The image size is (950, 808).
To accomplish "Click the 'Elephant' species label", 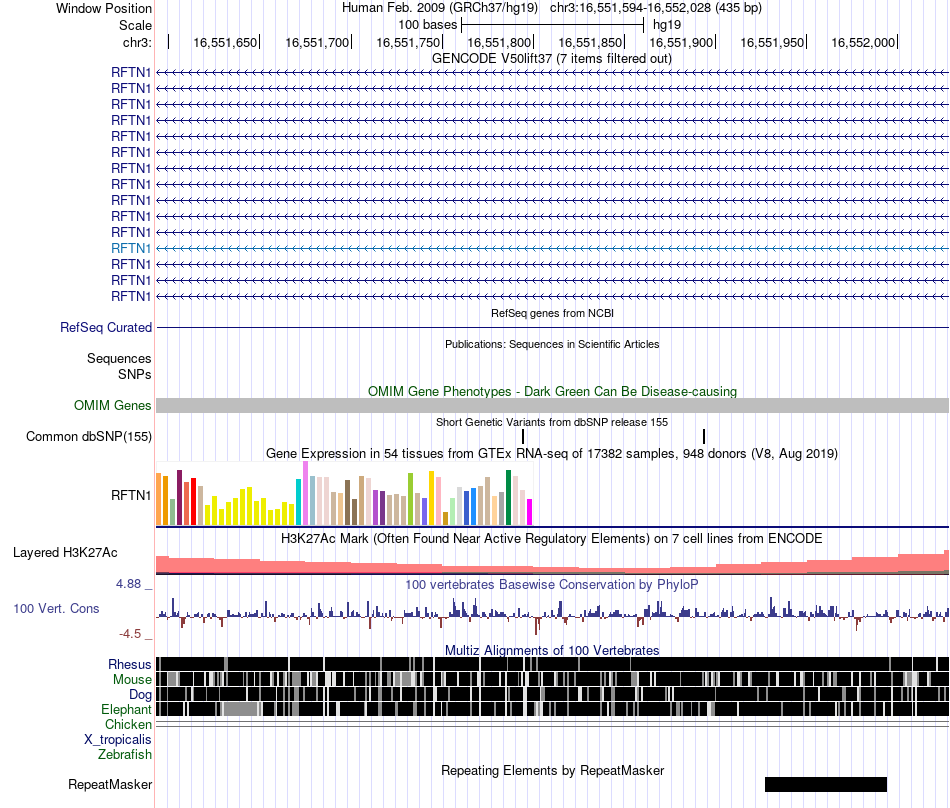I will 126,709.
